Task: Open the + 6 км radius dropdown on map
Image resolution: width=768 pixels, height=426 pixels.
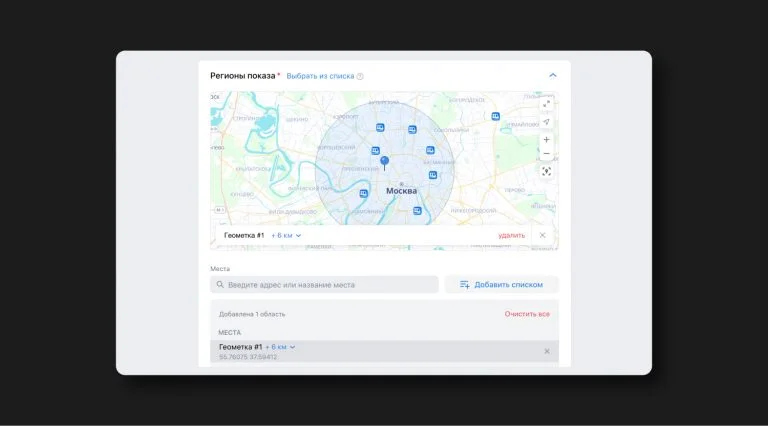Action: pos(286,236)
